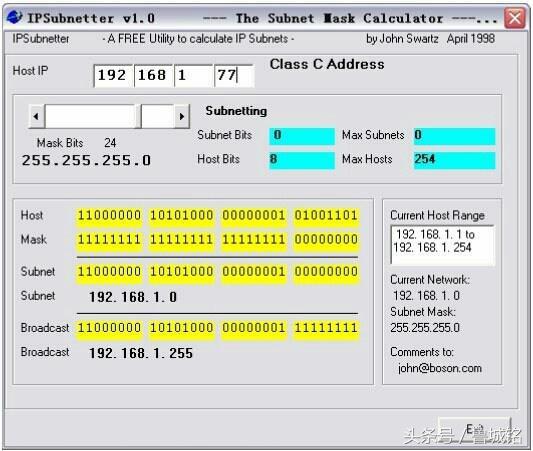Image resolution: width=533 pixels, height=451 pixels.
Task: Click the Subnet address 192.168.1.0
Action: (x=133, y=297)
